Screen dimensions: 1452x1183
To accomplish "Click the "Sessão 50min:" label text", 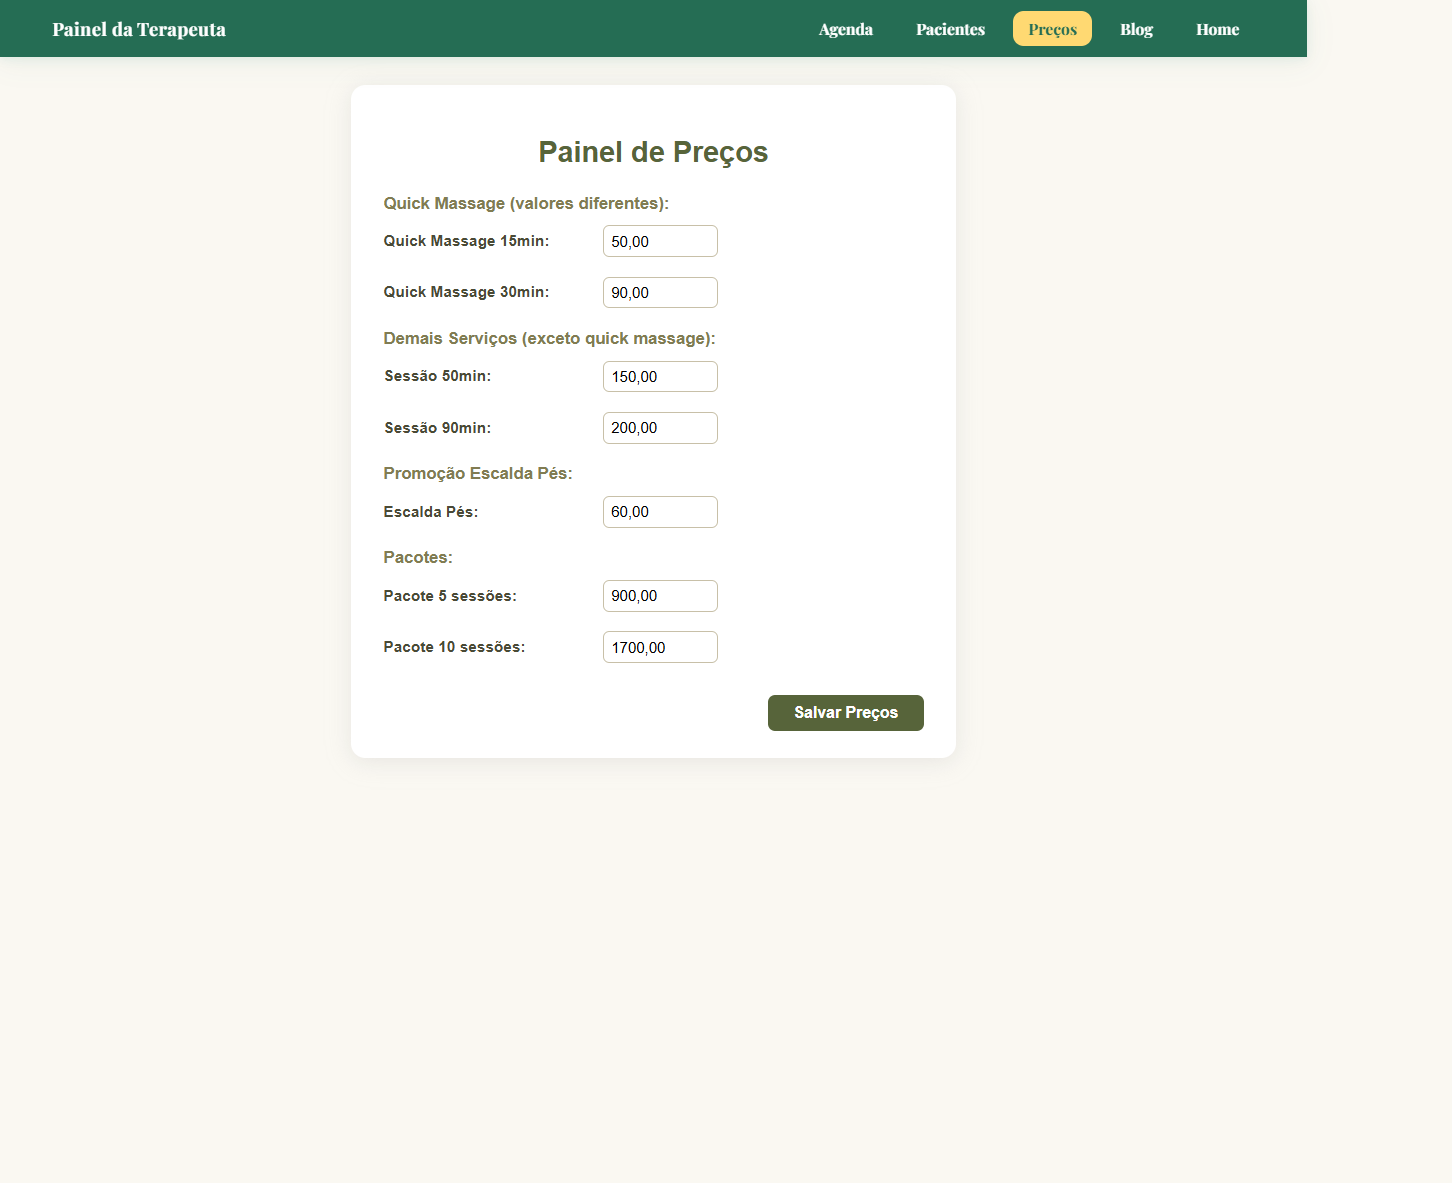I will (438, 376).
